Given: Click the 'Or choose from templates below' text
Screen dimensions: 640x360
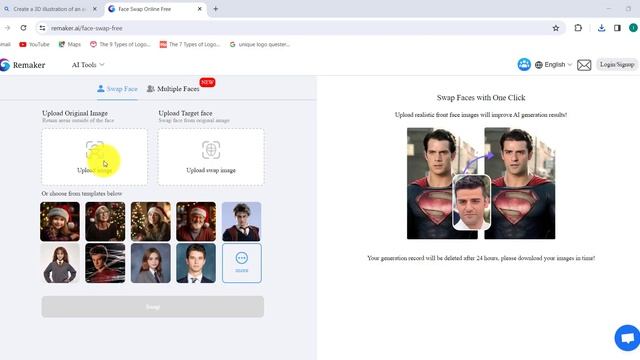Looking at the screenshot, I should pos(82,193).
